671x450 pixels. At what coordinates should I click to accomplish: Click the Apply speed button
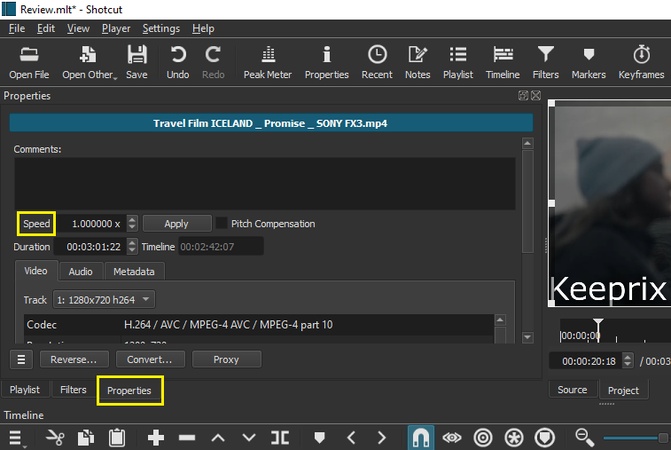176,223
